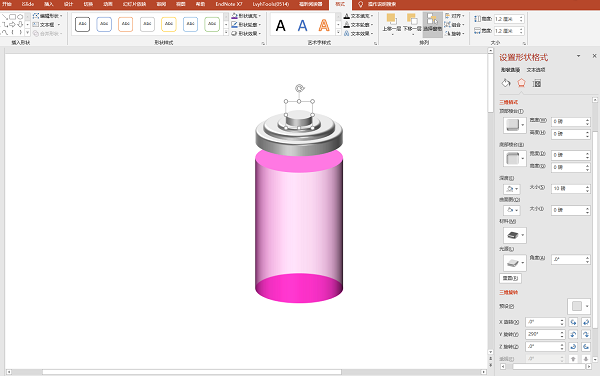This screenshot has height=376, width=600.
Task: Click the Send Backward (下移一层) icon
Action: (412, 19)
